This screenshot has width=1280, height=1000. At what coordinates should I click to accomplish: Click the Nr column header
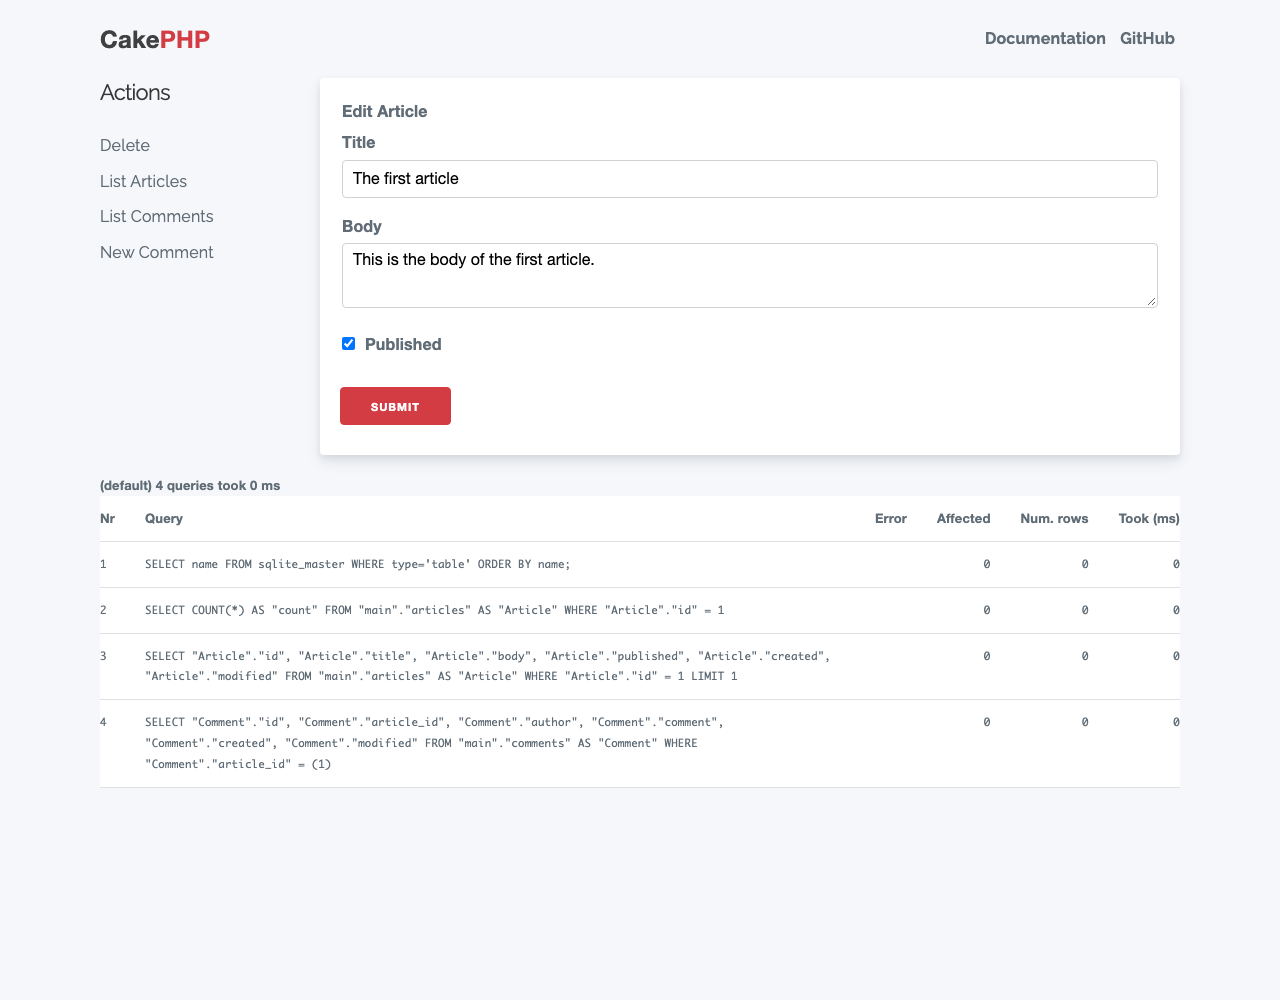pos(107,518)
